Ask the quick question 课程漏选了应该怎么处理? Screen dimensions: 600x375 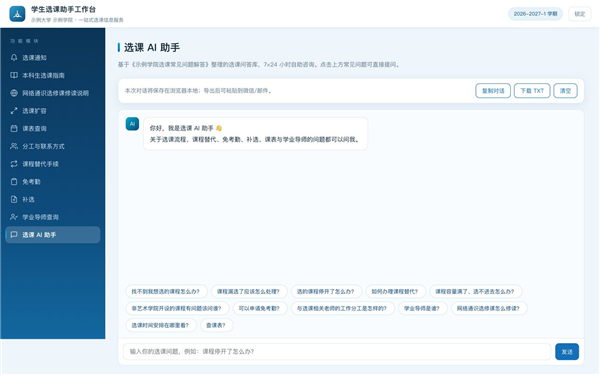[249, 292]
